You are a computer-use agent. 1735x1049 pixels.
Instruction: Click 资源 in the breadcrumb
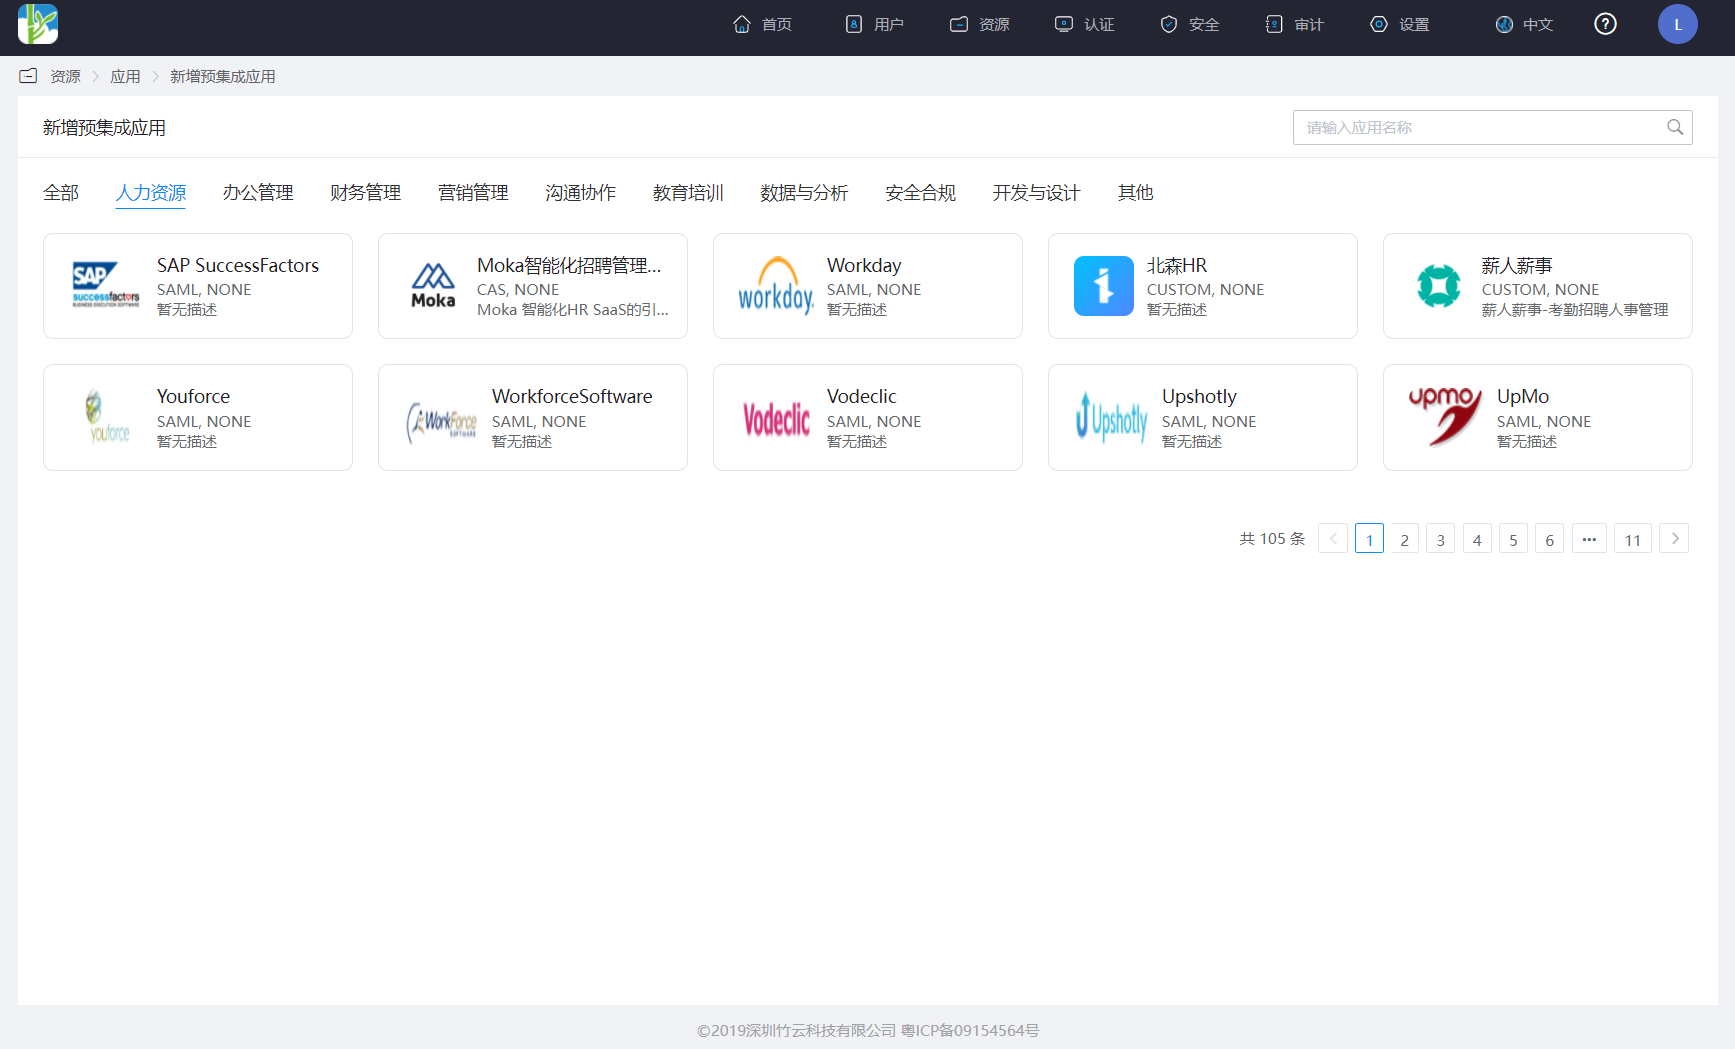tap(66, 77)
